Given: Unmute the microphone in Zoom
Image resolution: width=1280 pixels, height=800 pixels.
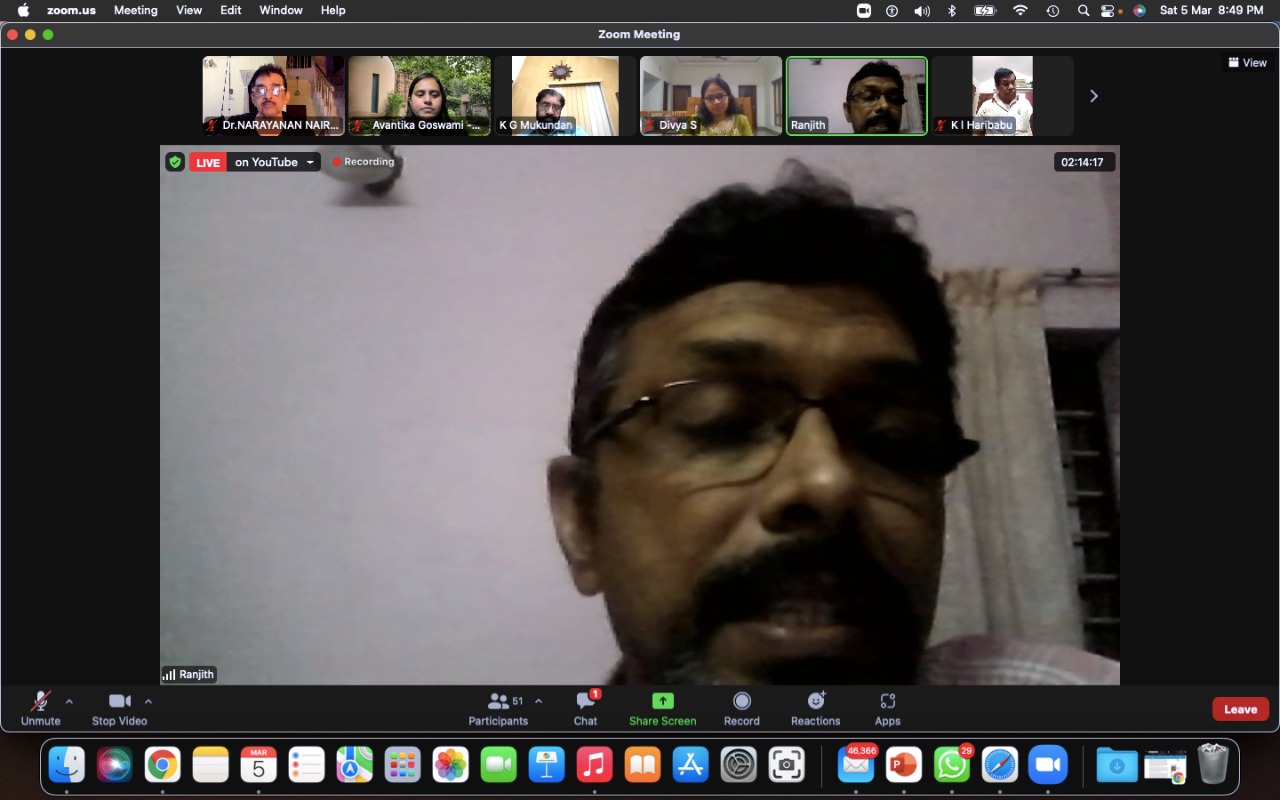Looking at the screenshot, I should coord(40,708).
